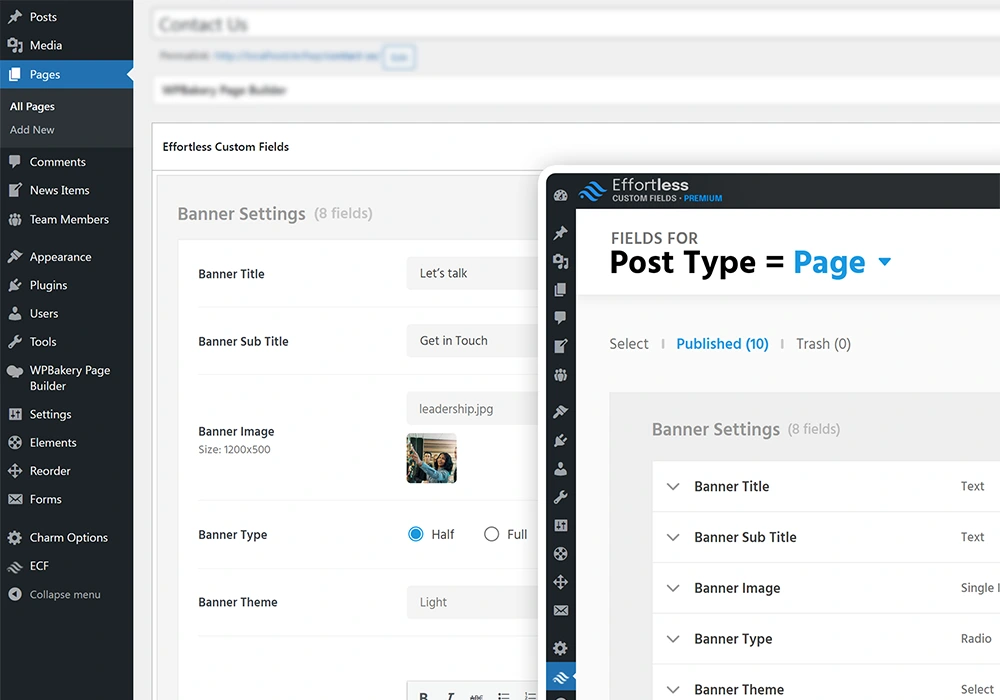
Task: Expand the Banner Title field
Action: [674, 486]
